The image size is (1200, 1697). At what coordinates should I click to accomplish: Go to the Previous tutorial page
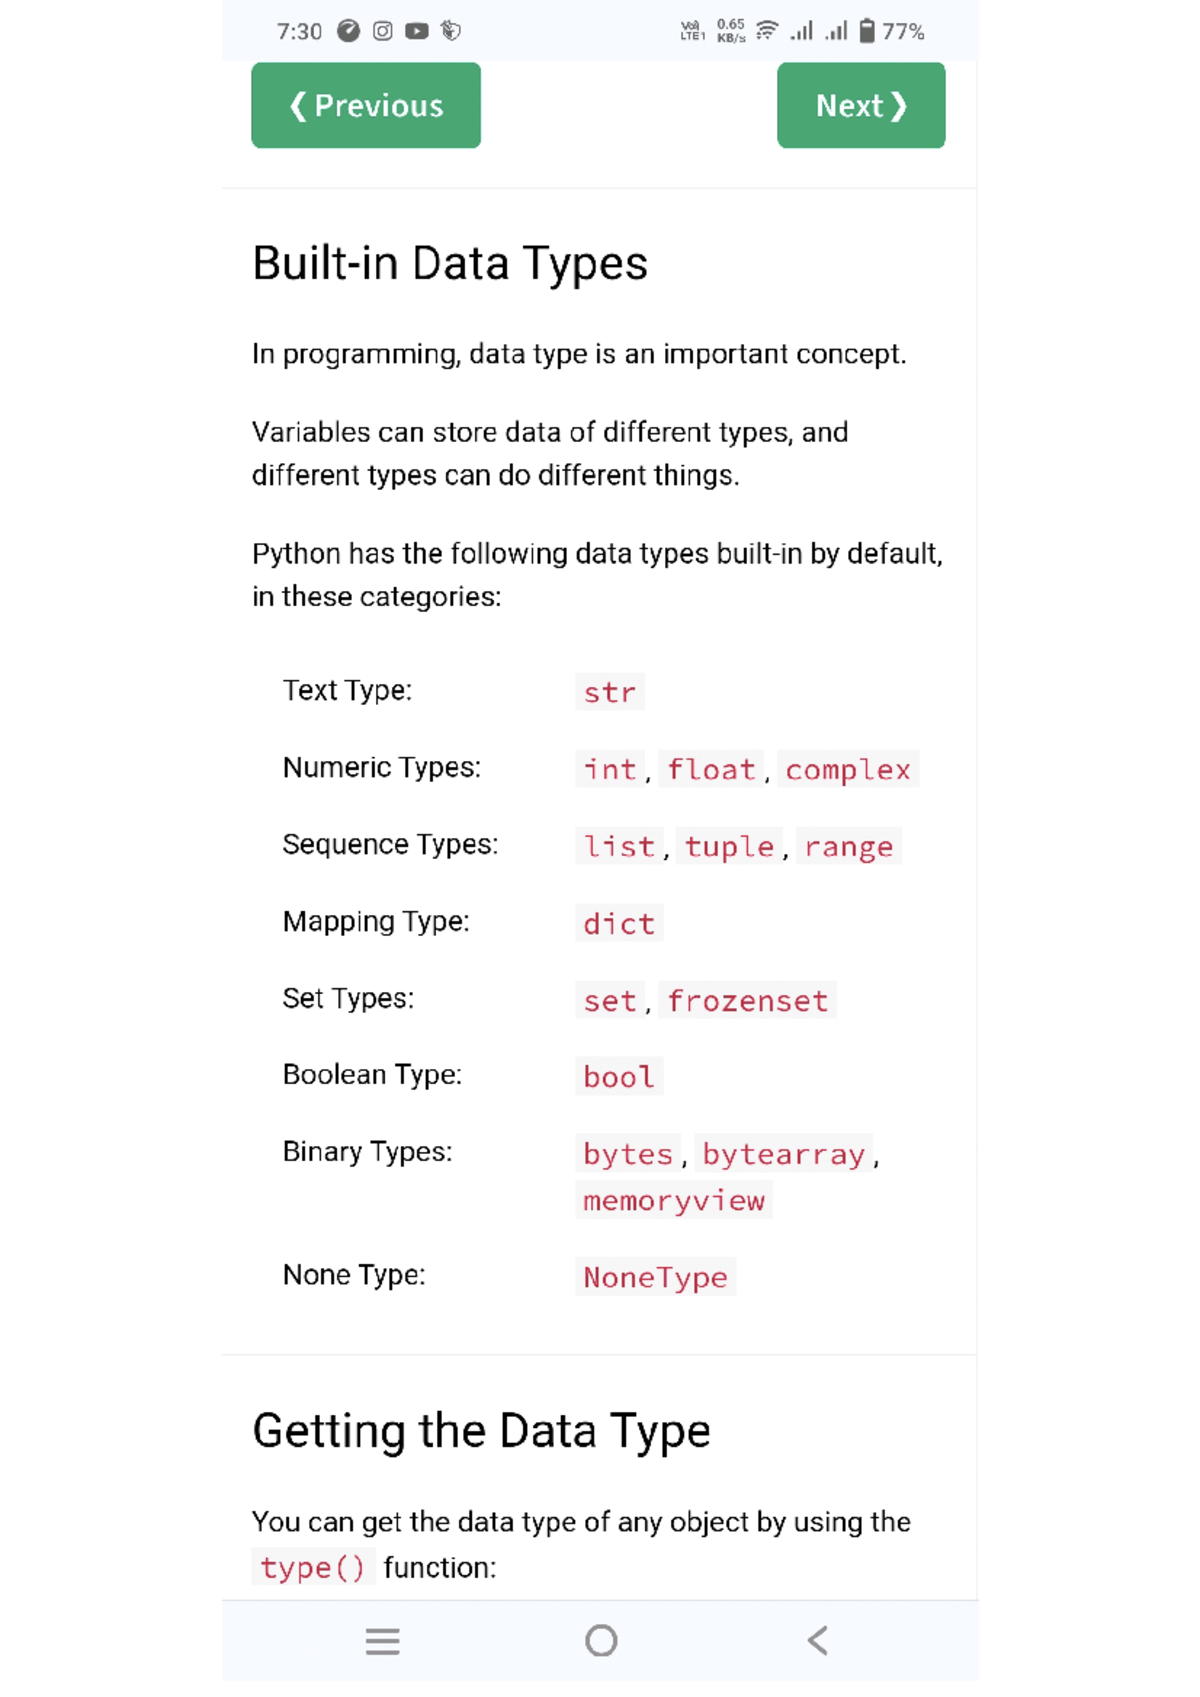click(x=366, y=106)
